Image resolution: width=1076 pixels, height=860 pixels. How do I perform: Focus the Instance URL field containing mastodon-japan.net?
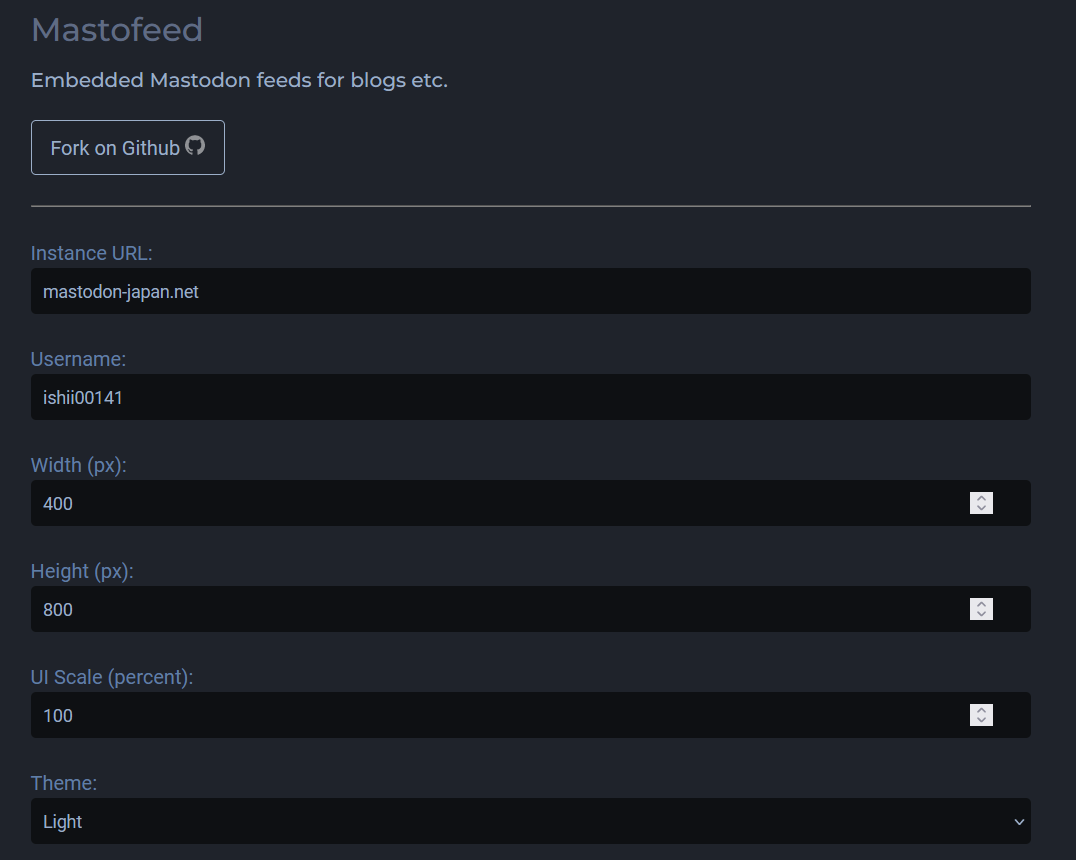tap(530, 291)
